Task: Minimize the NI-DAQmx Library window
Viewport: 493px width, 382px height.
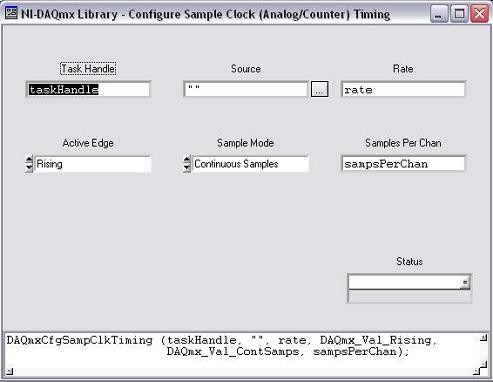Action: point(439,14)
